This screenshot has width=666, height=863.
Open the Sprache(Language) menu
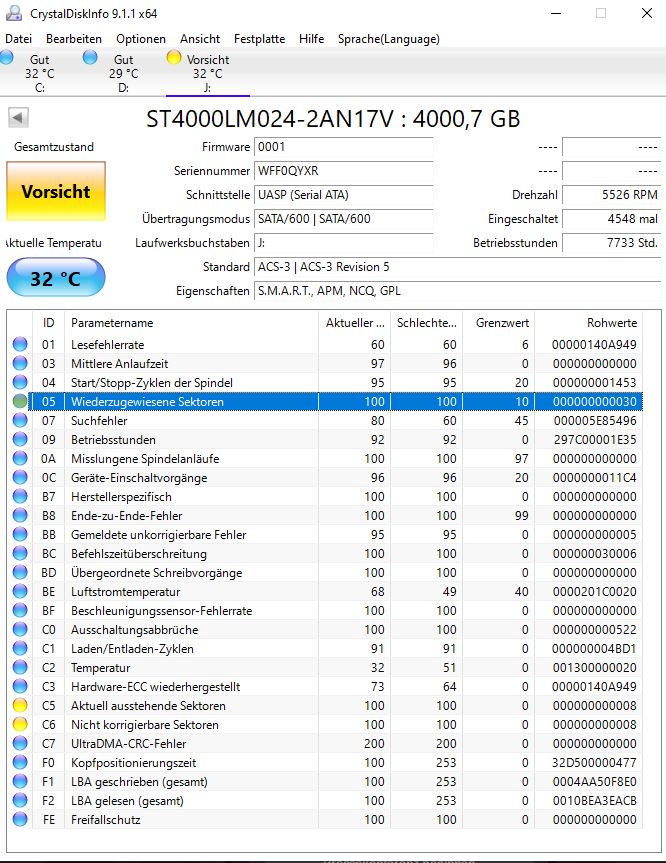coord(389,39)
